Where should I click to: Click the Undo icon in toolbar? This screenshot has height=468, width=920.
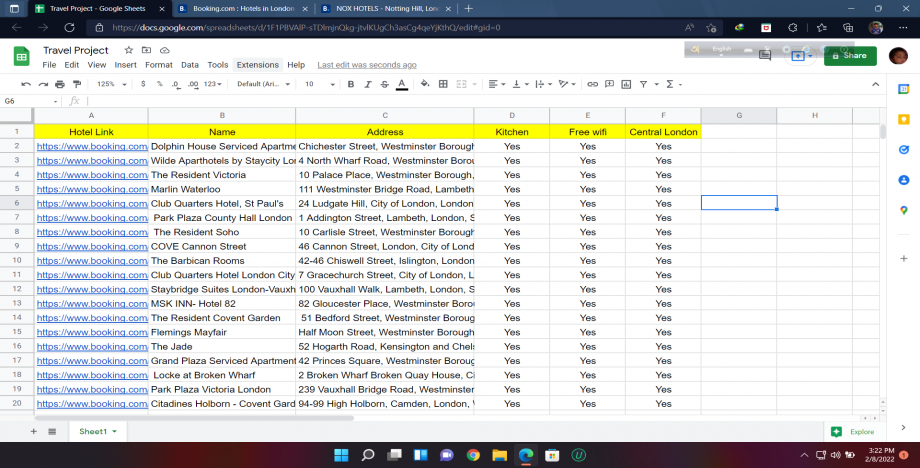[x=26, y=84]
